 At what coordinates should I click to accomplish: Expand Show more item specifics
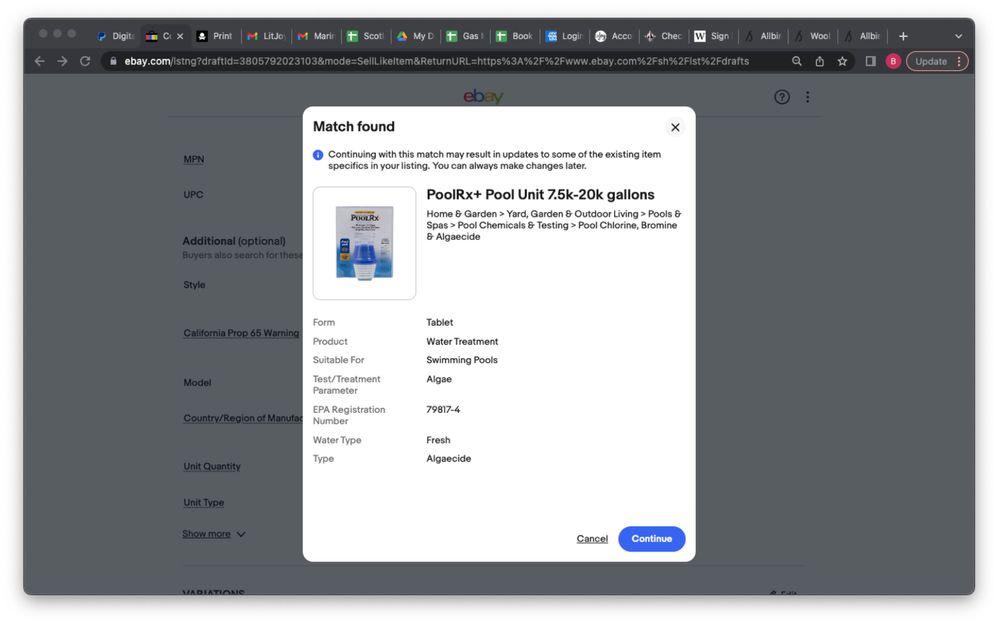pos(213,534)
